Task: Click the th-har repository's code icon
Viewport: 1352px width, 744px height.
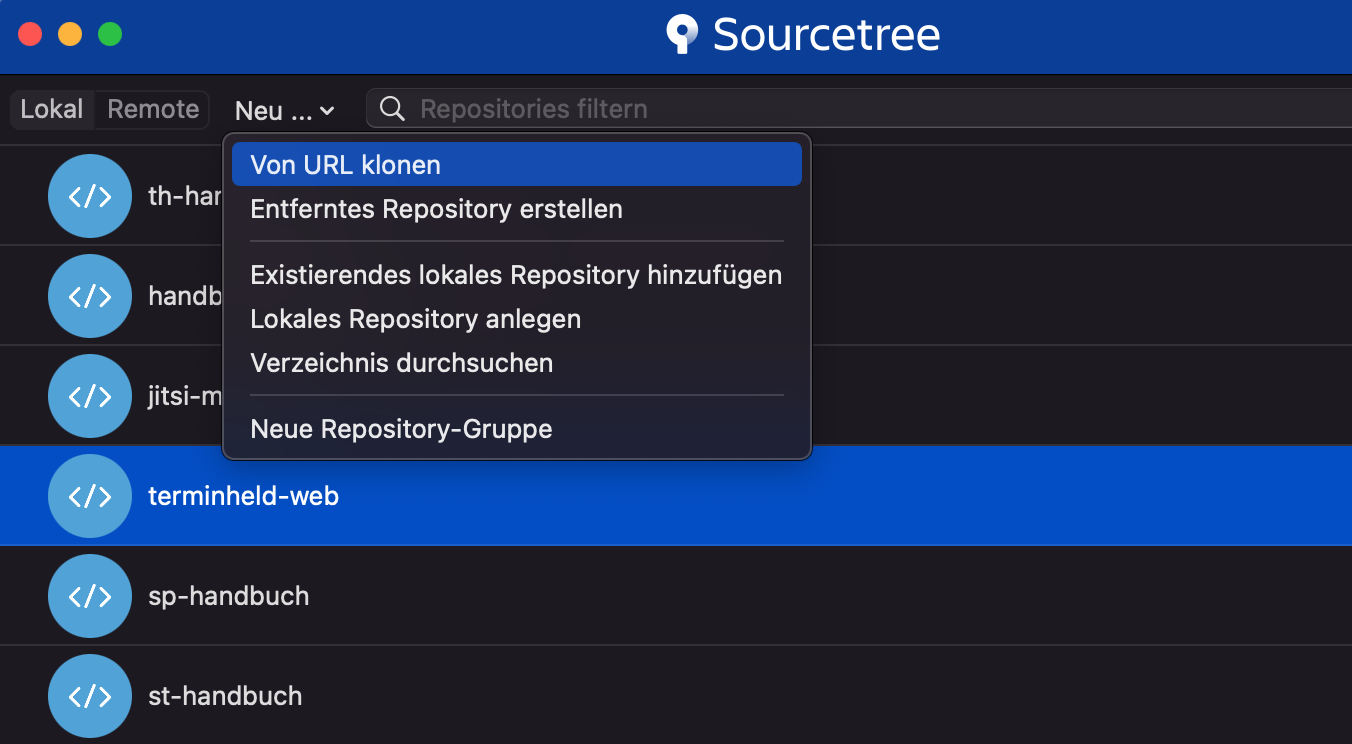Action: coord(90,196)
